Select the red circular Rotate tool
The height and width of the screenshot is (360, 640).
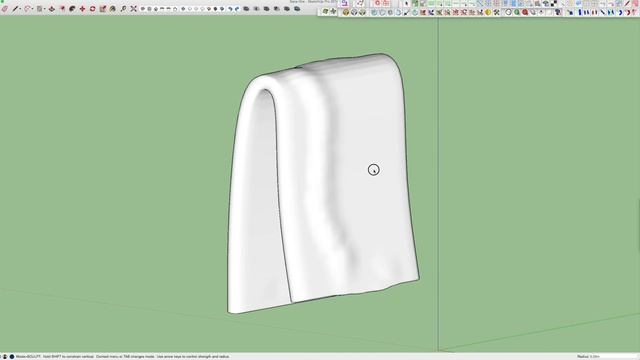(x=93, y=9)
